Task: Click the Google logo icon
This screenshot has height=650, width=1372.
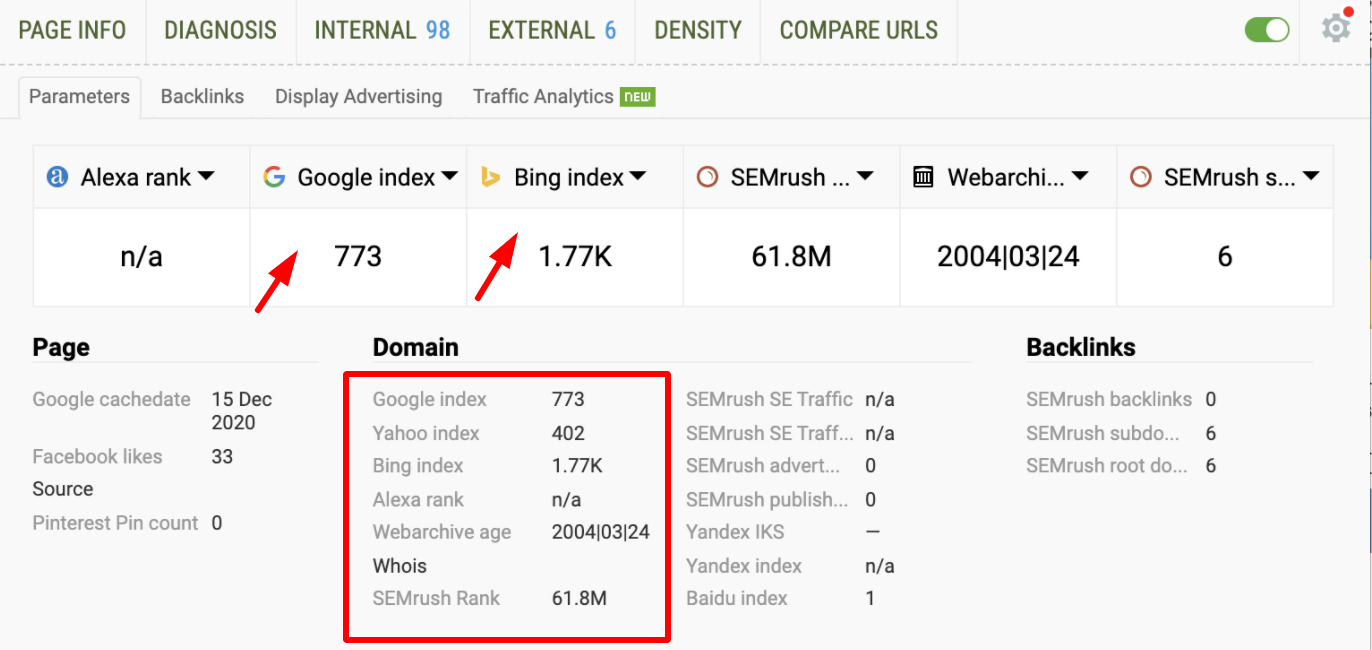Action: pos(274,177)
